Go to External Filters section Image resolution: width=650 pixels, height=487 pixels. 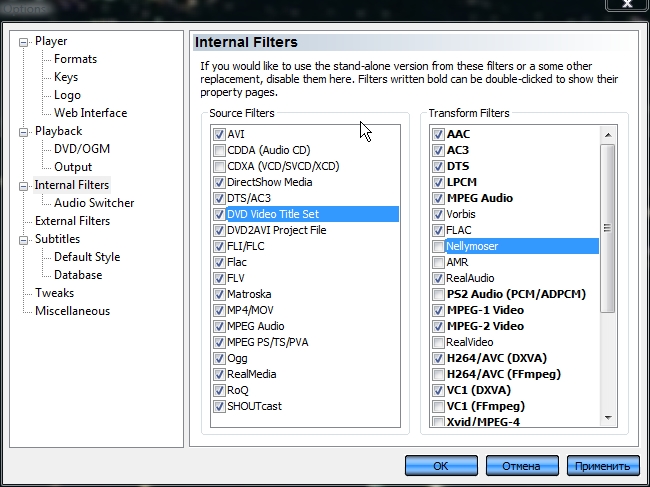click(x=72, y=221)
